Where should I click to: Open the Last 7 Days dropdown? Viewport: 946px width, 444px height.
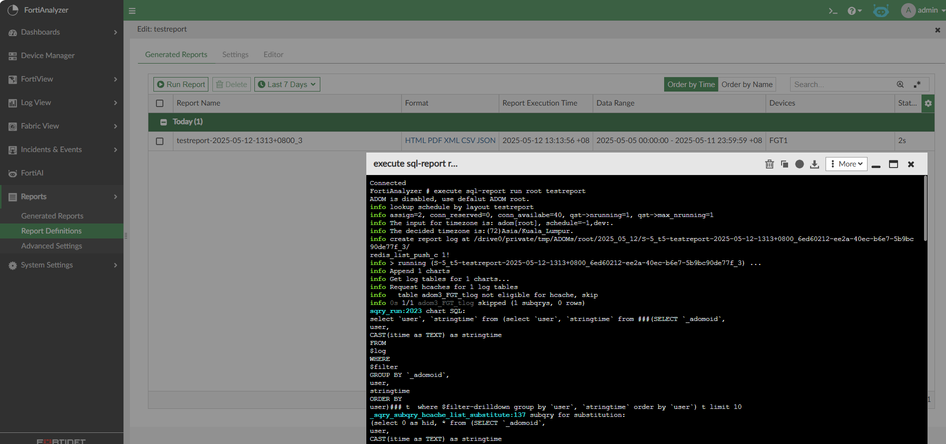(287, 85)
